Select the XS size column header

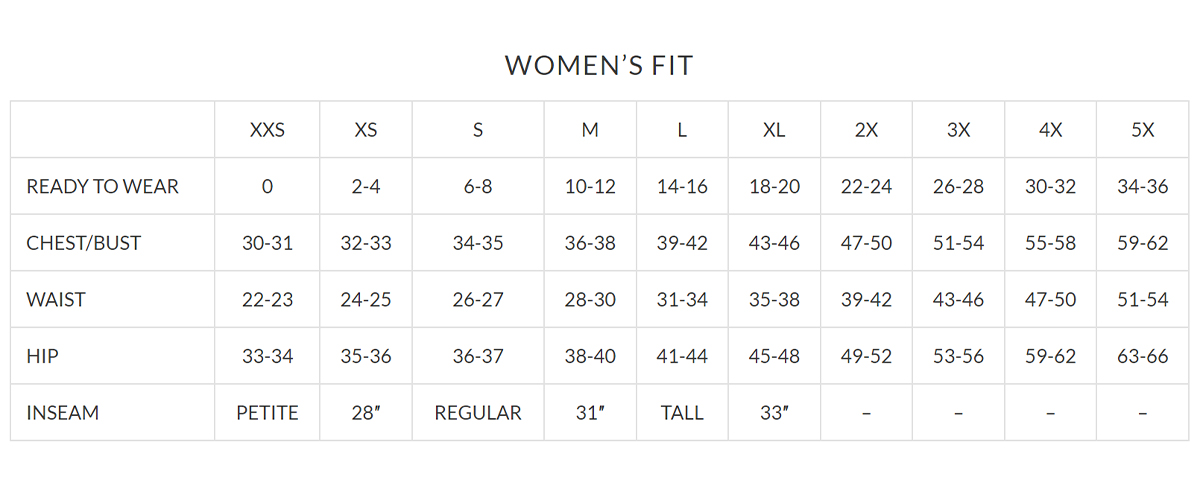(366, 130)
